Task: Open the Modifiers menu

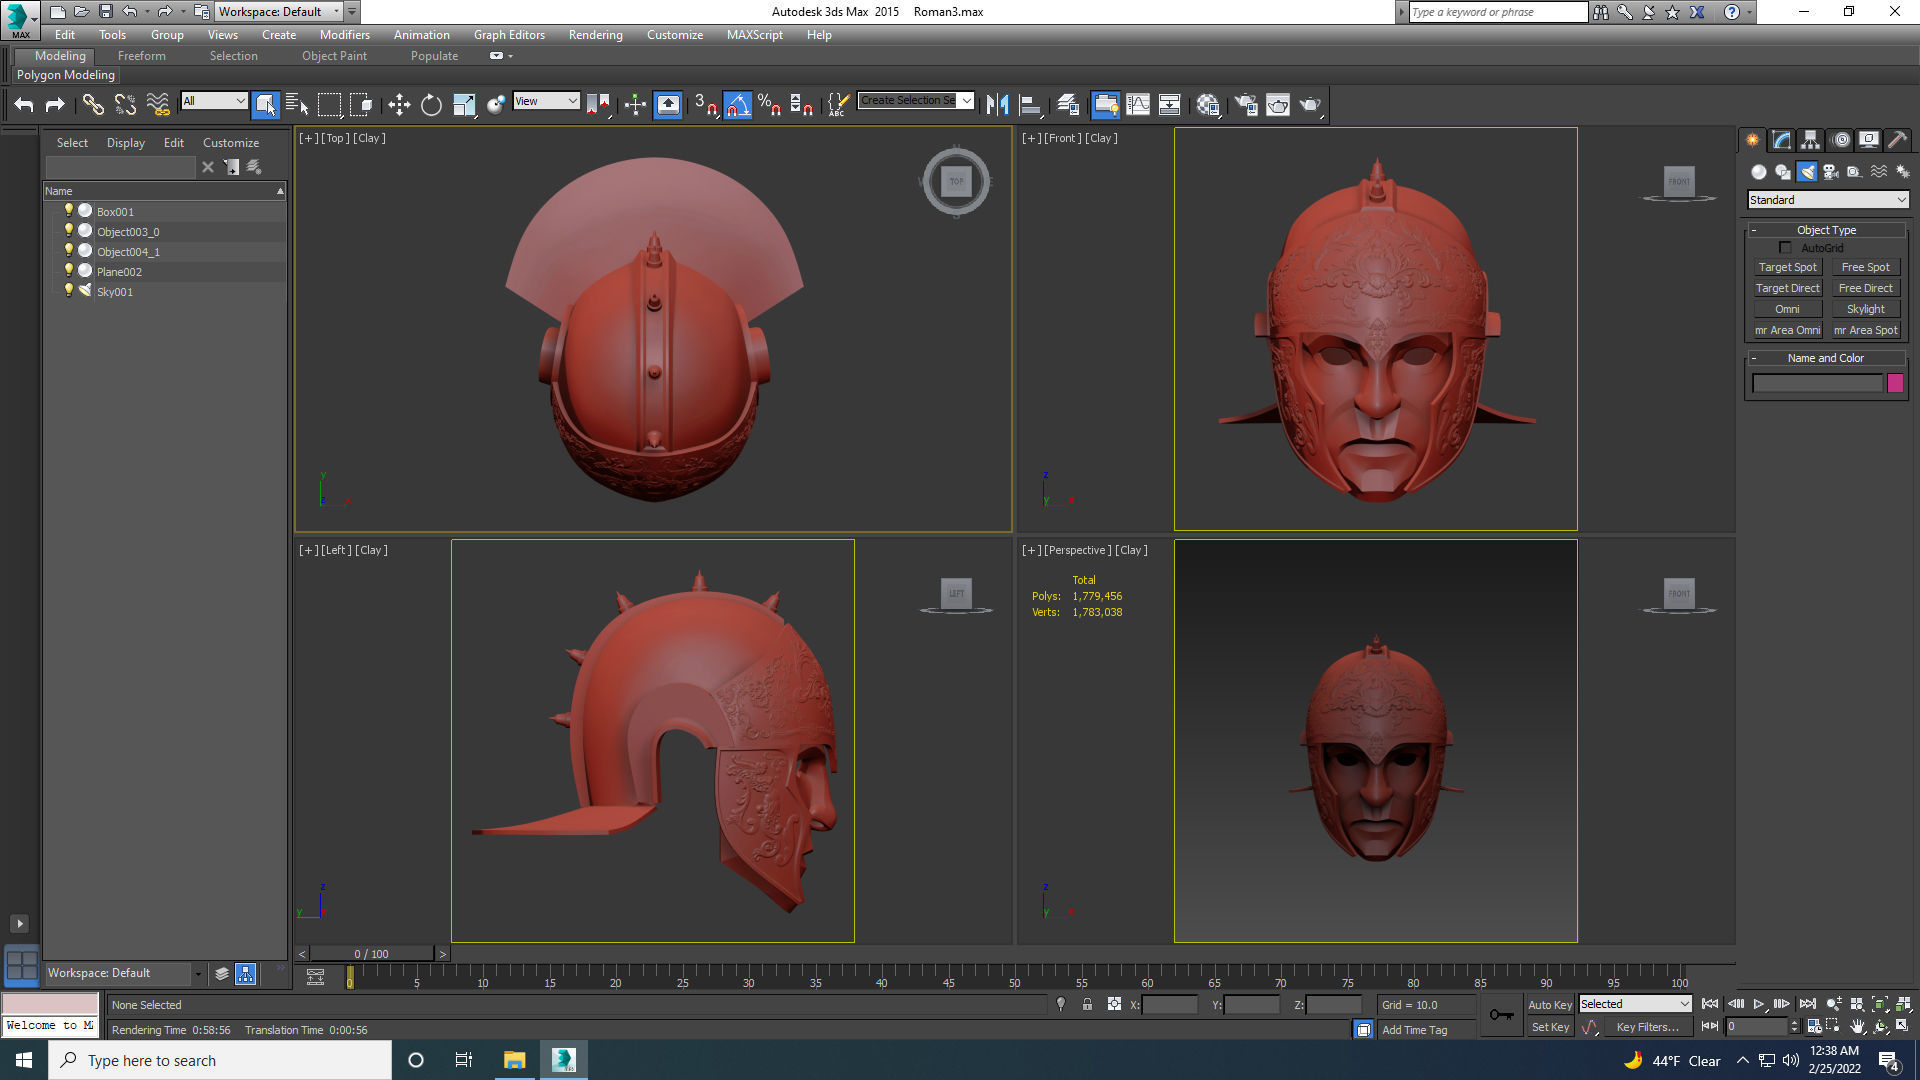Action: tap(345, 35)
